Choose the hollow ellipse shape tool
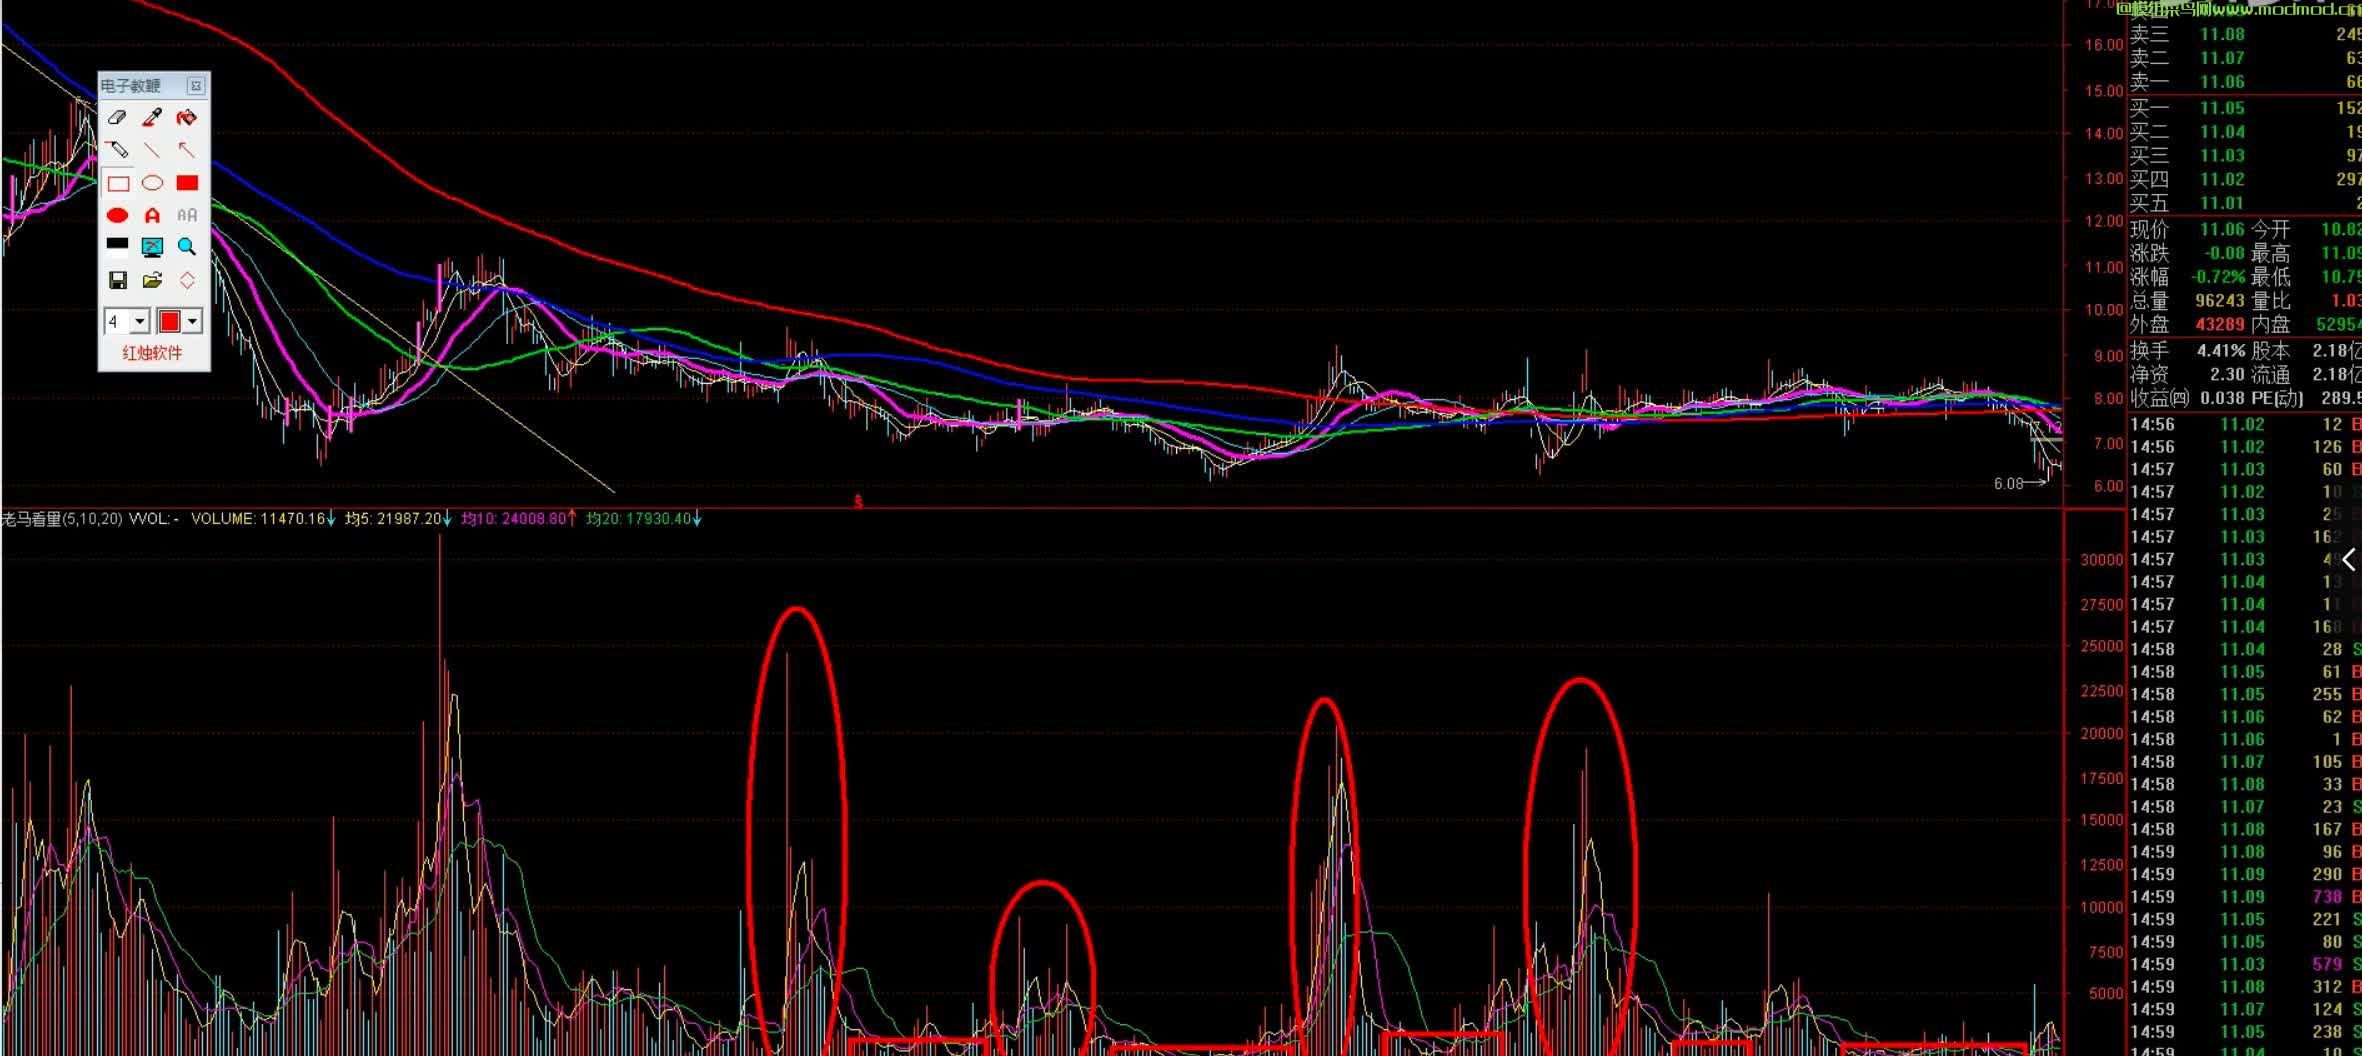 click(x=152, y=183)
